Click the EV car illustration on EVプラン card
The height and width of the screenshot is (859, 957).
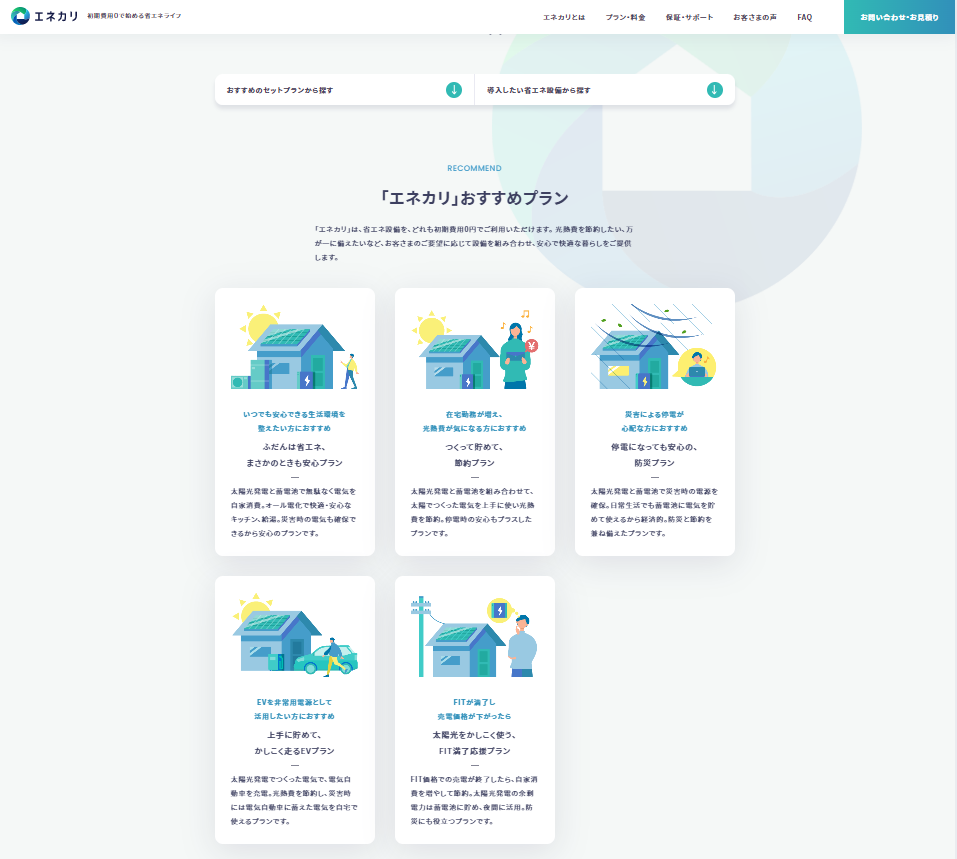294,635
